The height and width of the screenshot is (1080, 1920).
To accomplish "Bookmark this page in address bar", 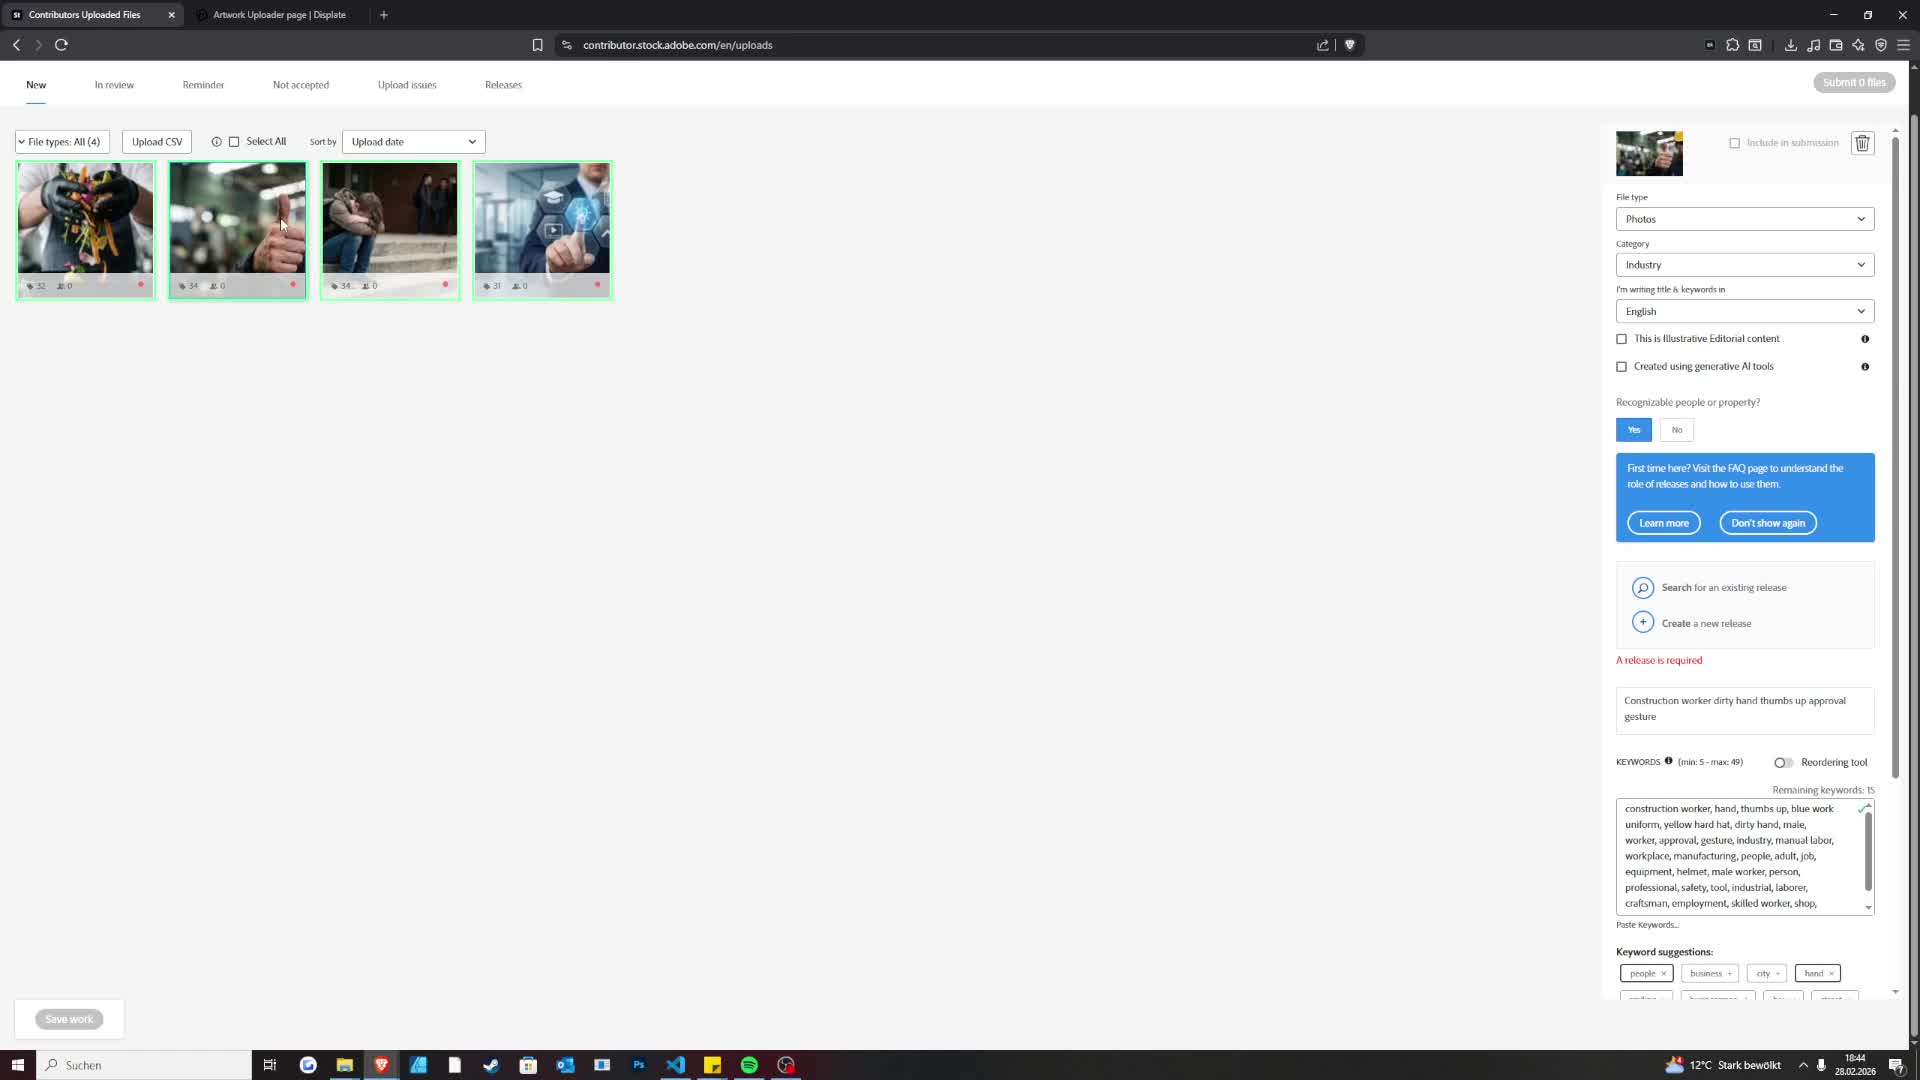I will tap(537, 45).
